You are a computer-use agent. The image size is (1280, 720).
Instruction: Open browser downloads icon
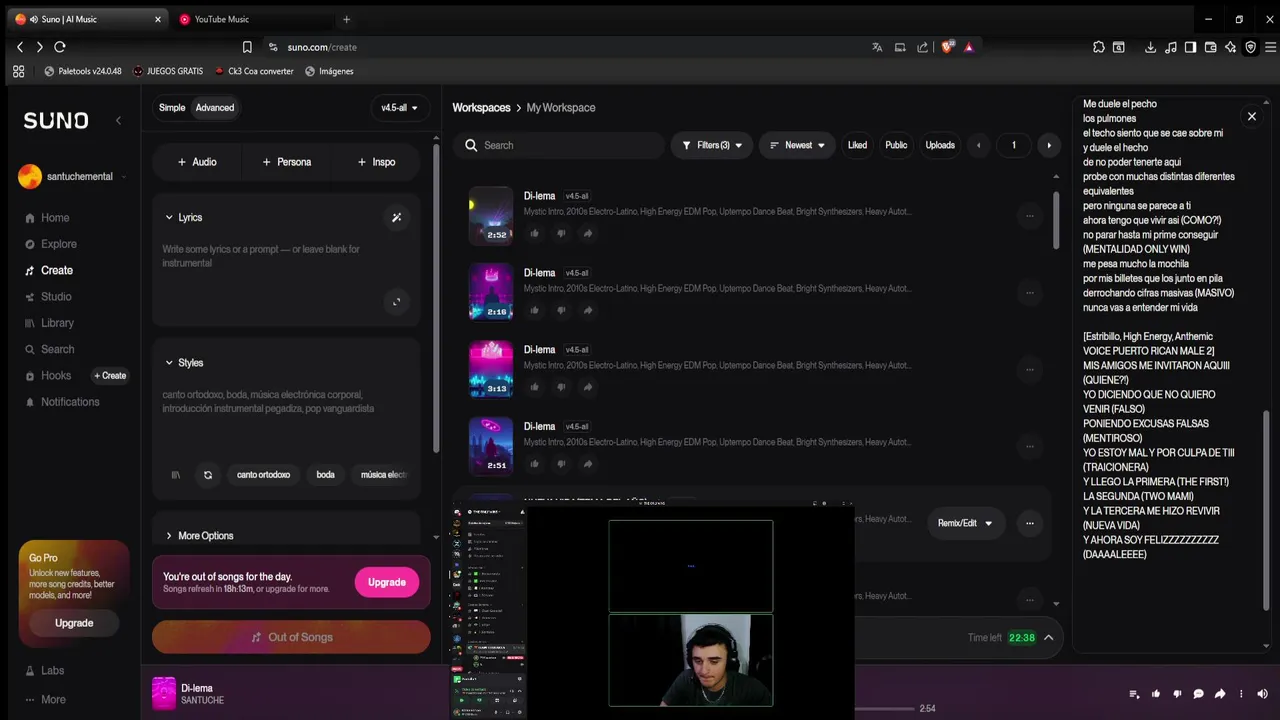[x=1150, y=47]
